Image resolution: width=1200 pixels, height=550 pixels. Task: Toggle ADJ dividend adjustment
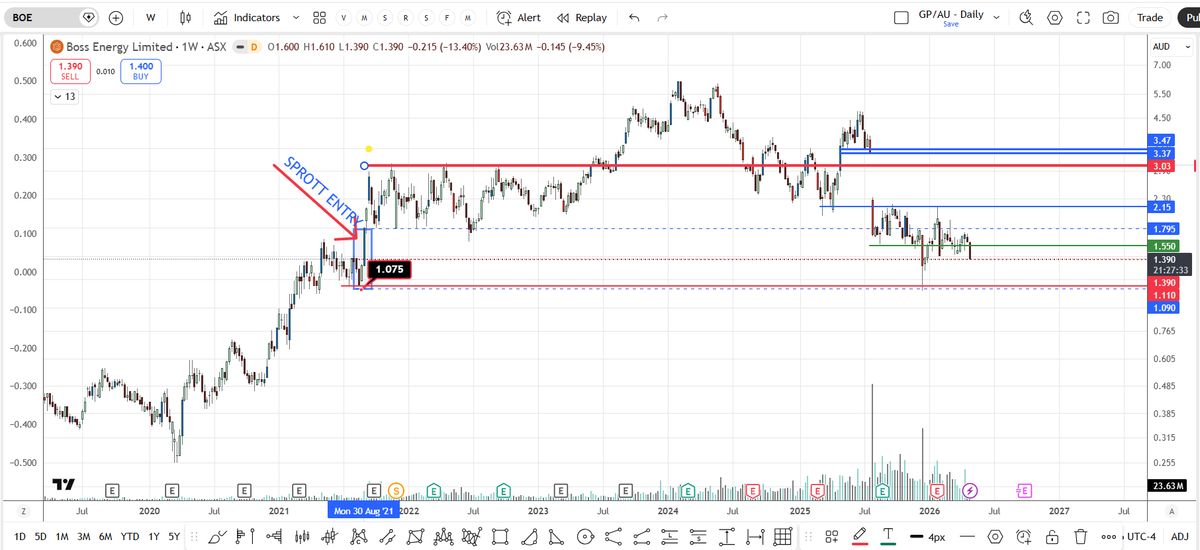click(x=1180, y=537)
